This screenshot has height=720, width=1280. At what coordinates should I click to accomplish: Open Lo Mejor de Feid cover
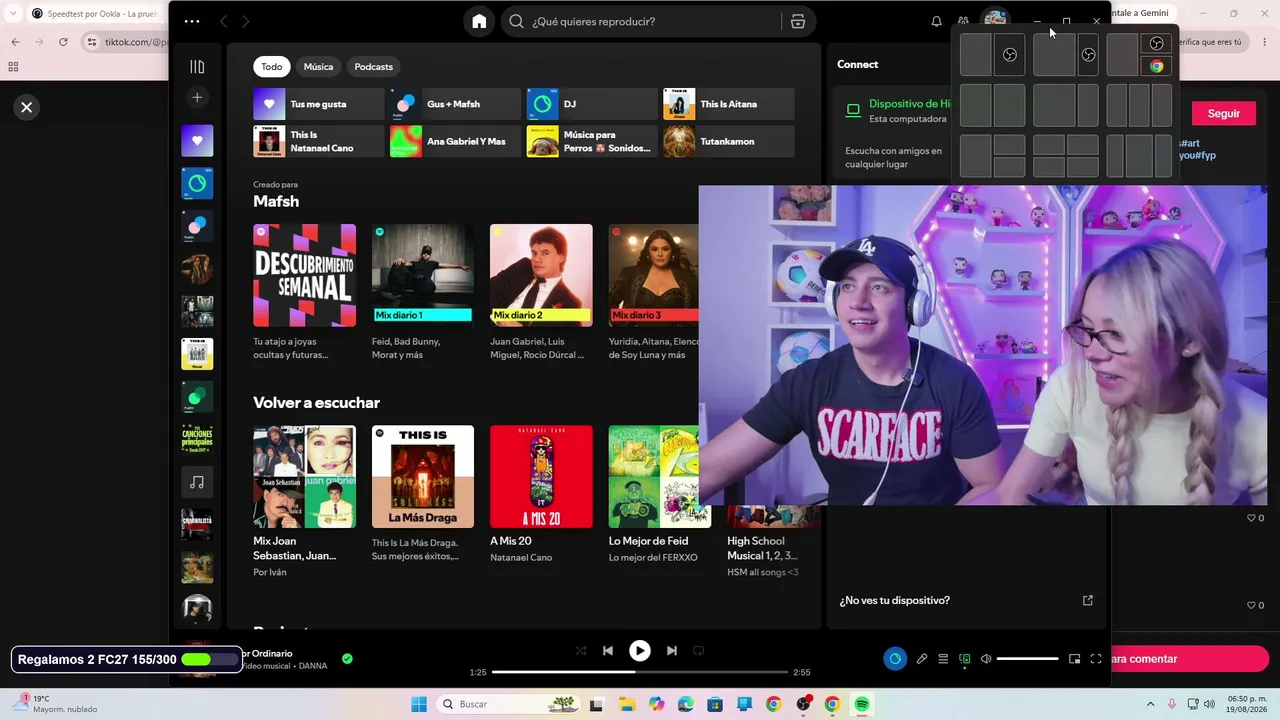pyautogui.click(x=659, y=477)
